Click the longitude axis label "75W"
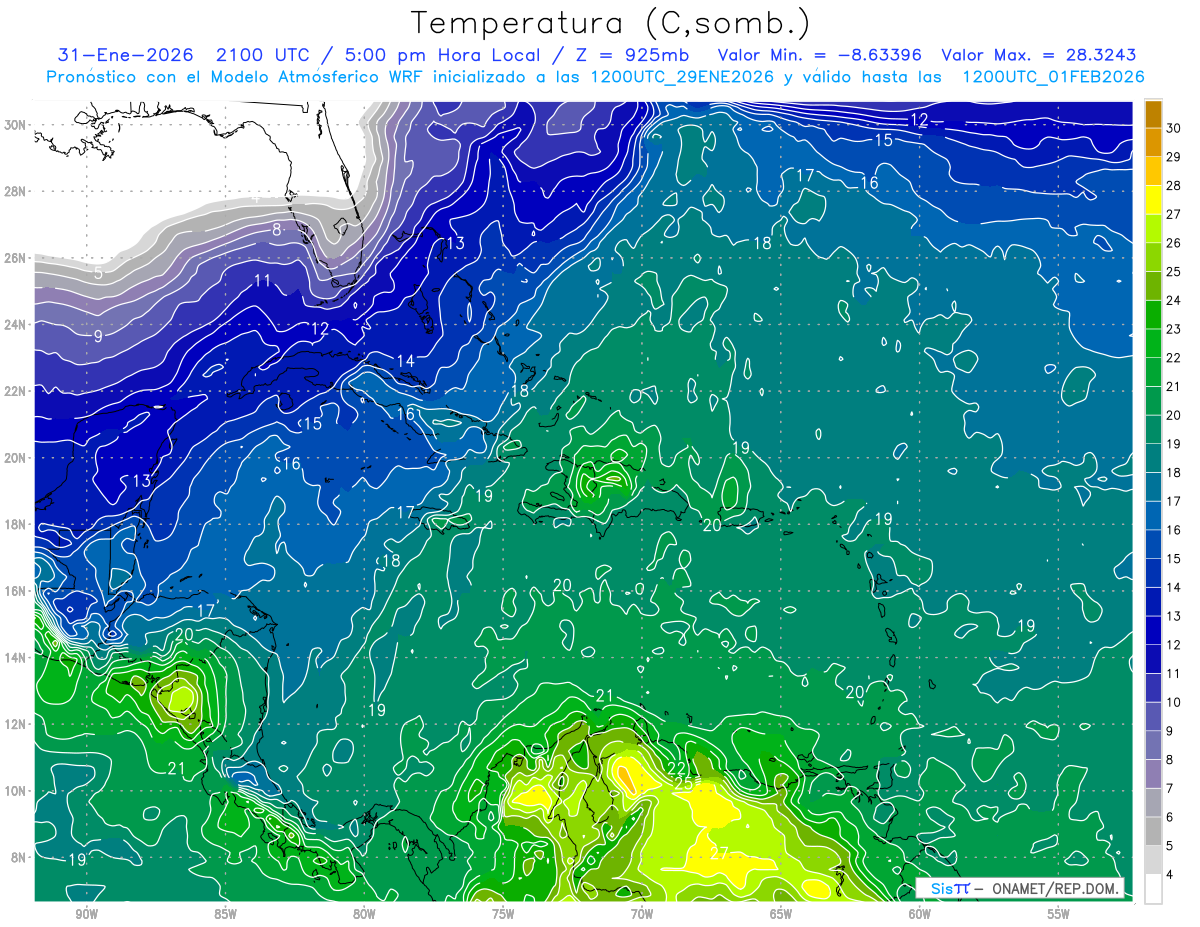This screenshot has height=927, width=1200. click(503, 915)
